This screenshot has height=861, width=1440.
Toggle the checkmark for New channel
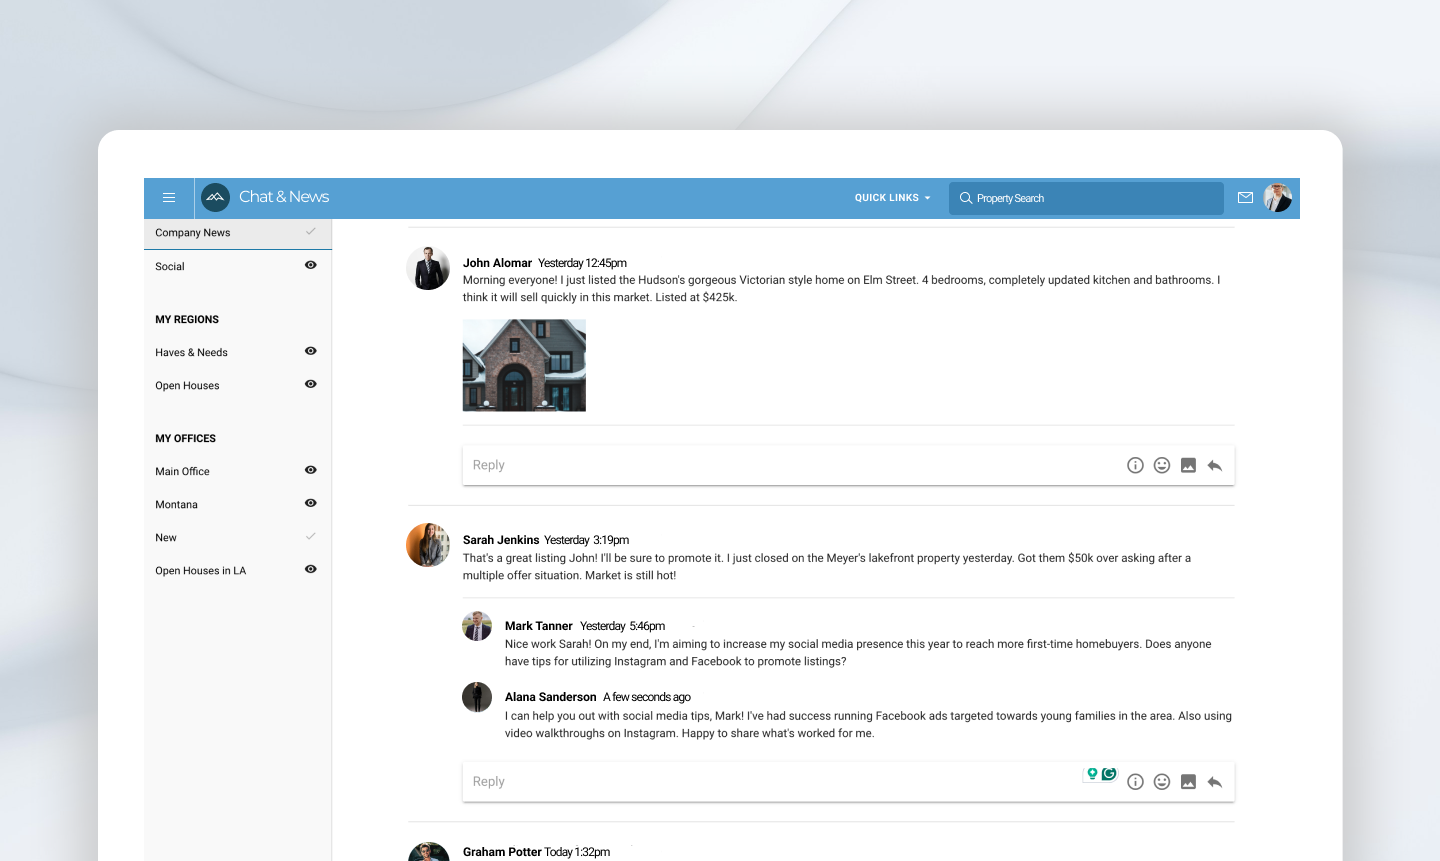pos(311,536)
